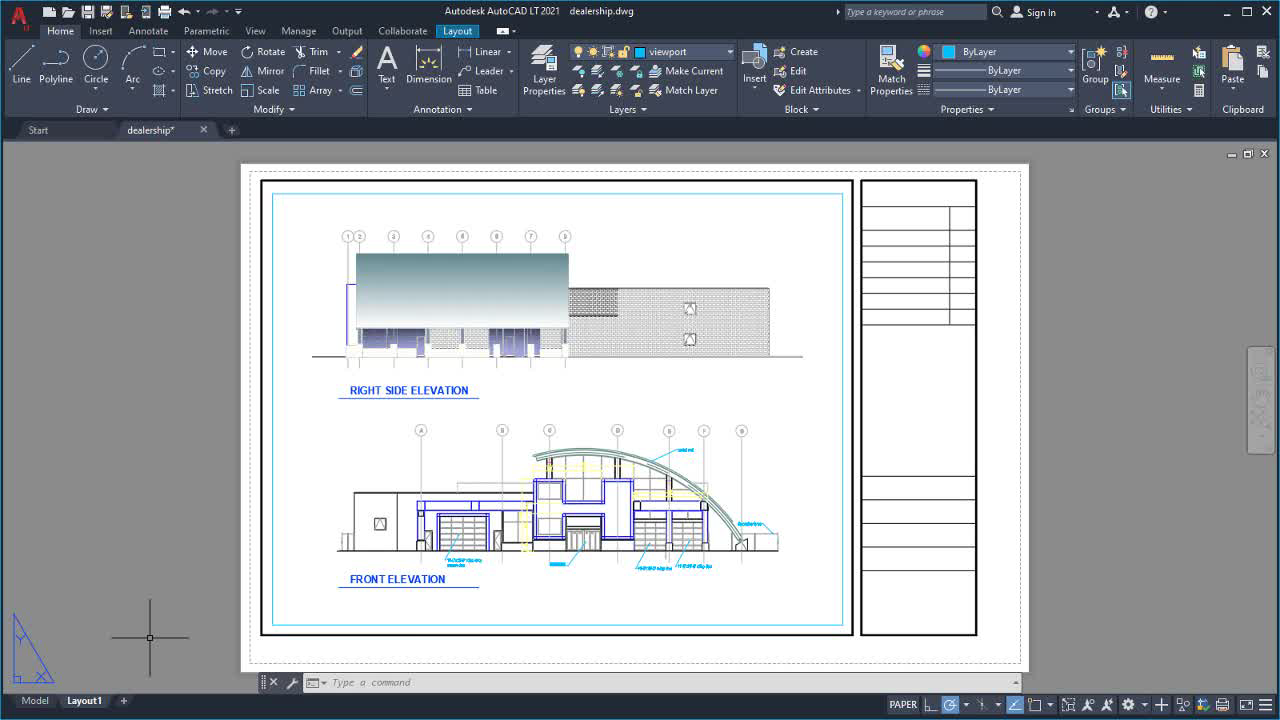Click Create block button
Image resolution: width=1280 pixels, height=720 pixels.
[796, 52]
